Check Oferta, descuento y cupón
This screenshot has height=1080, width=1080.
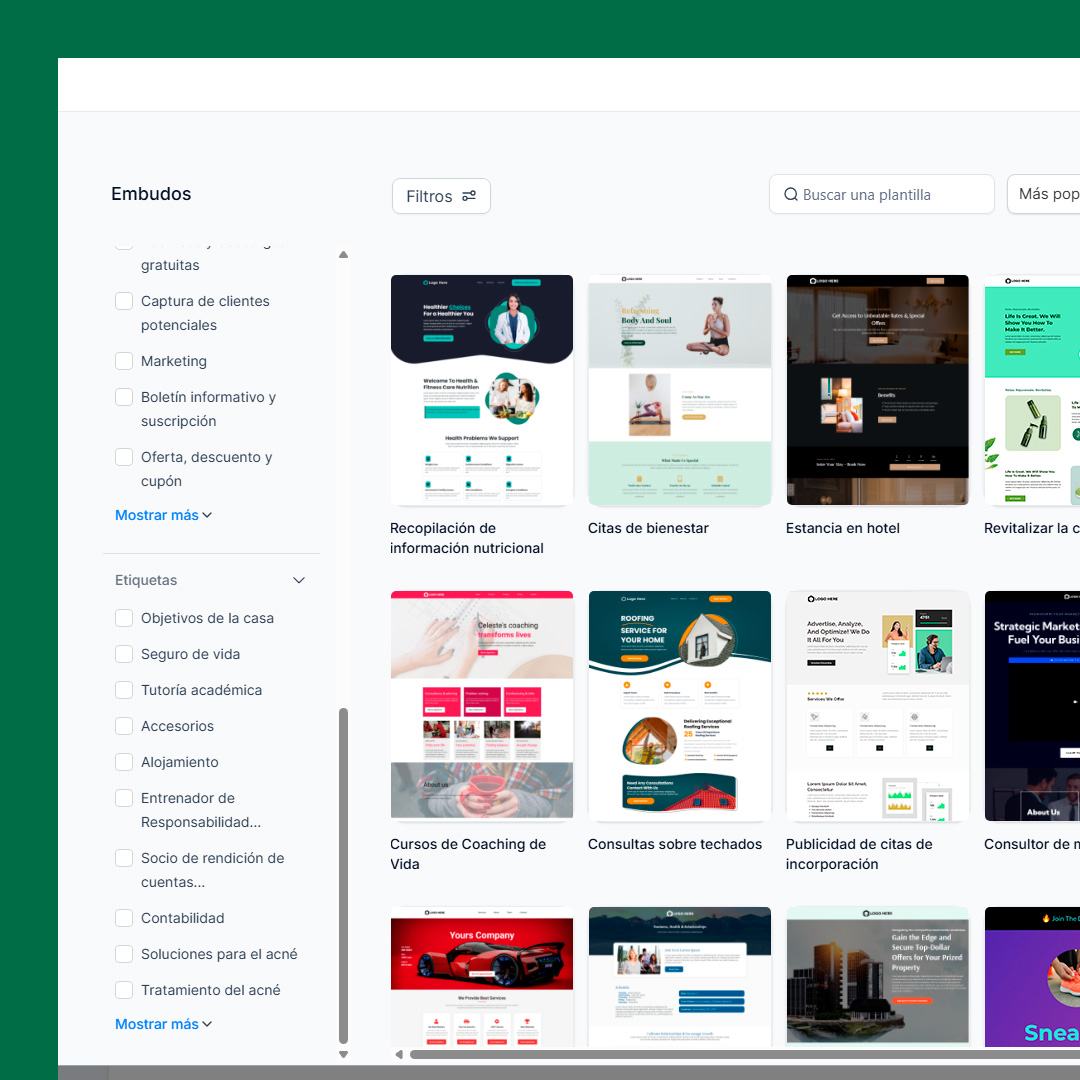tap(124, 457)
